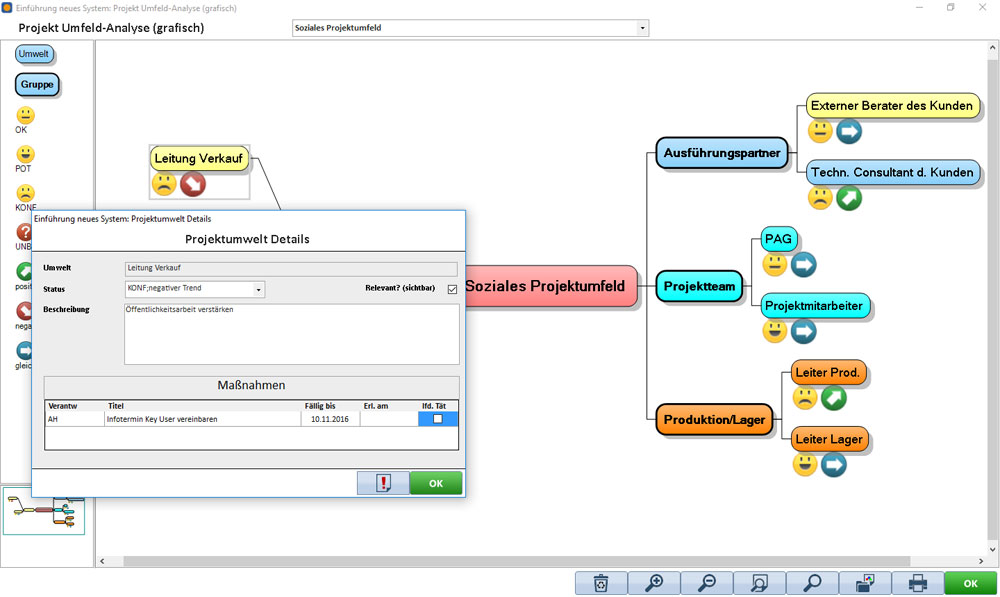Click the Gruppe mode button
The height and width of the screenshot is (597, 1000).
click(37, 85)
